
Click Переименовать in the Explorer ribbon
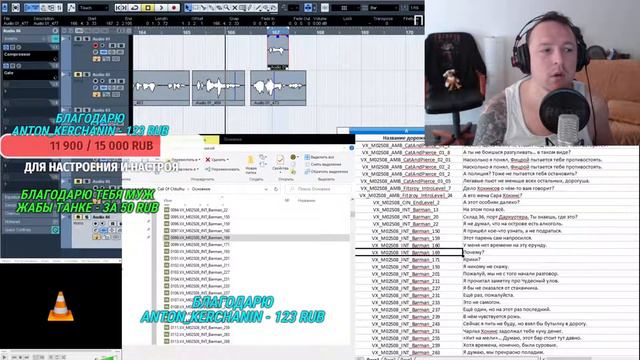(x=222, y=169)
